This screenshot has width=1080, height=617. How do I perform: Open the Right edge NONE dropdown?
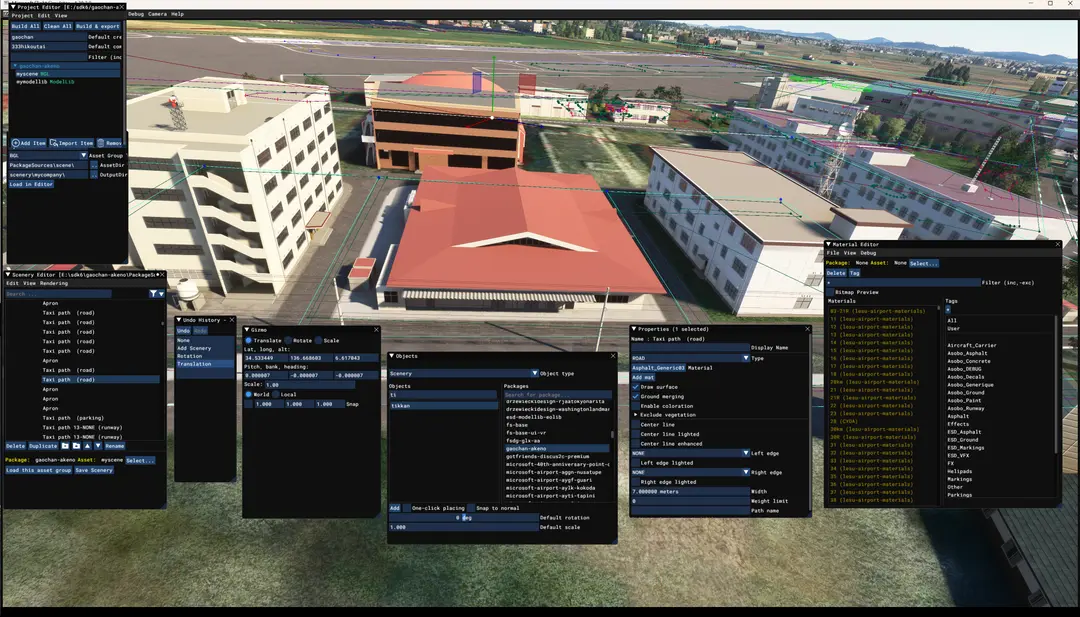tap(690, 472)
